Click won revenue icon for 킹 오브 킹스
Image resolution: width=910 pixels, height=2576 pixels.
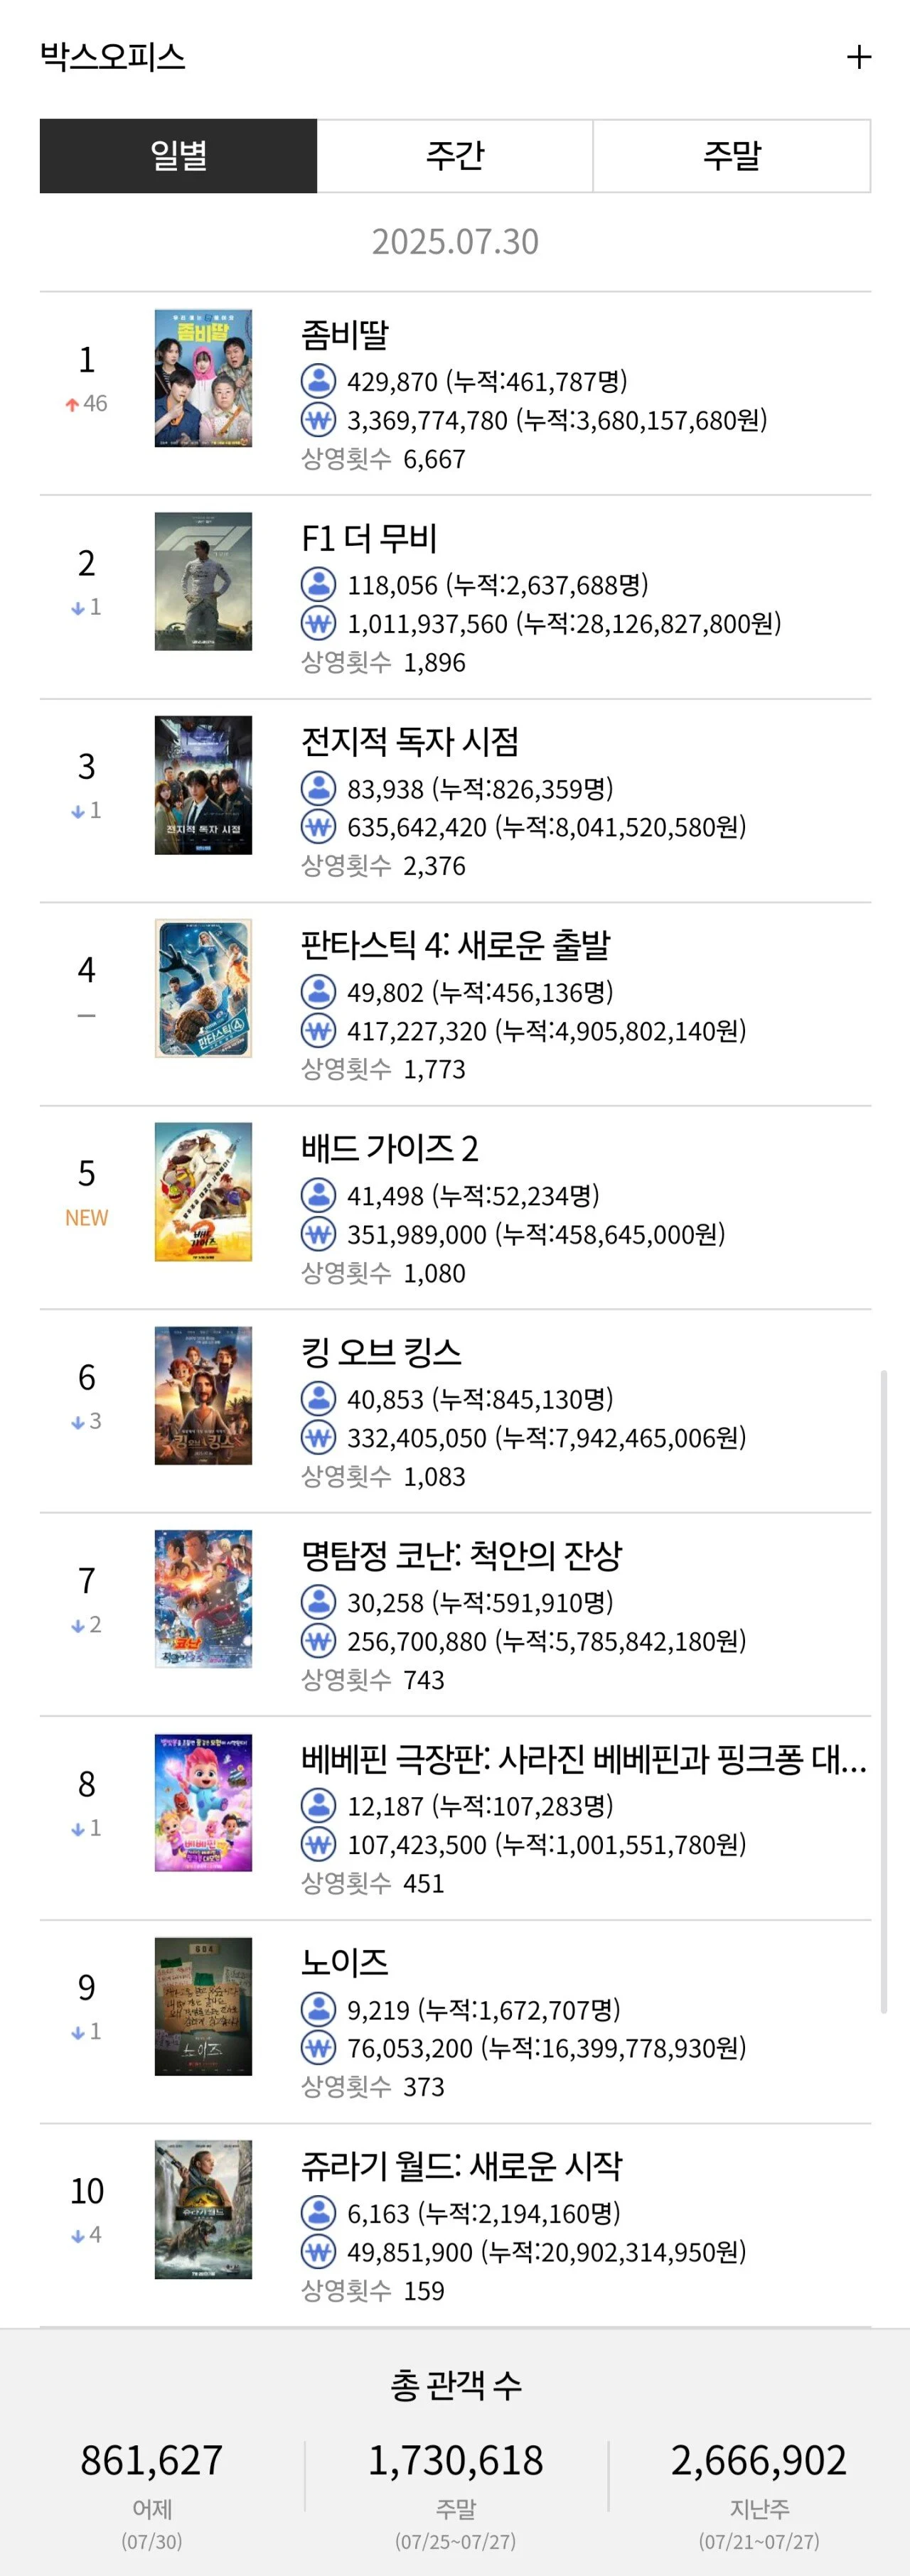(x=318, y=1438)
